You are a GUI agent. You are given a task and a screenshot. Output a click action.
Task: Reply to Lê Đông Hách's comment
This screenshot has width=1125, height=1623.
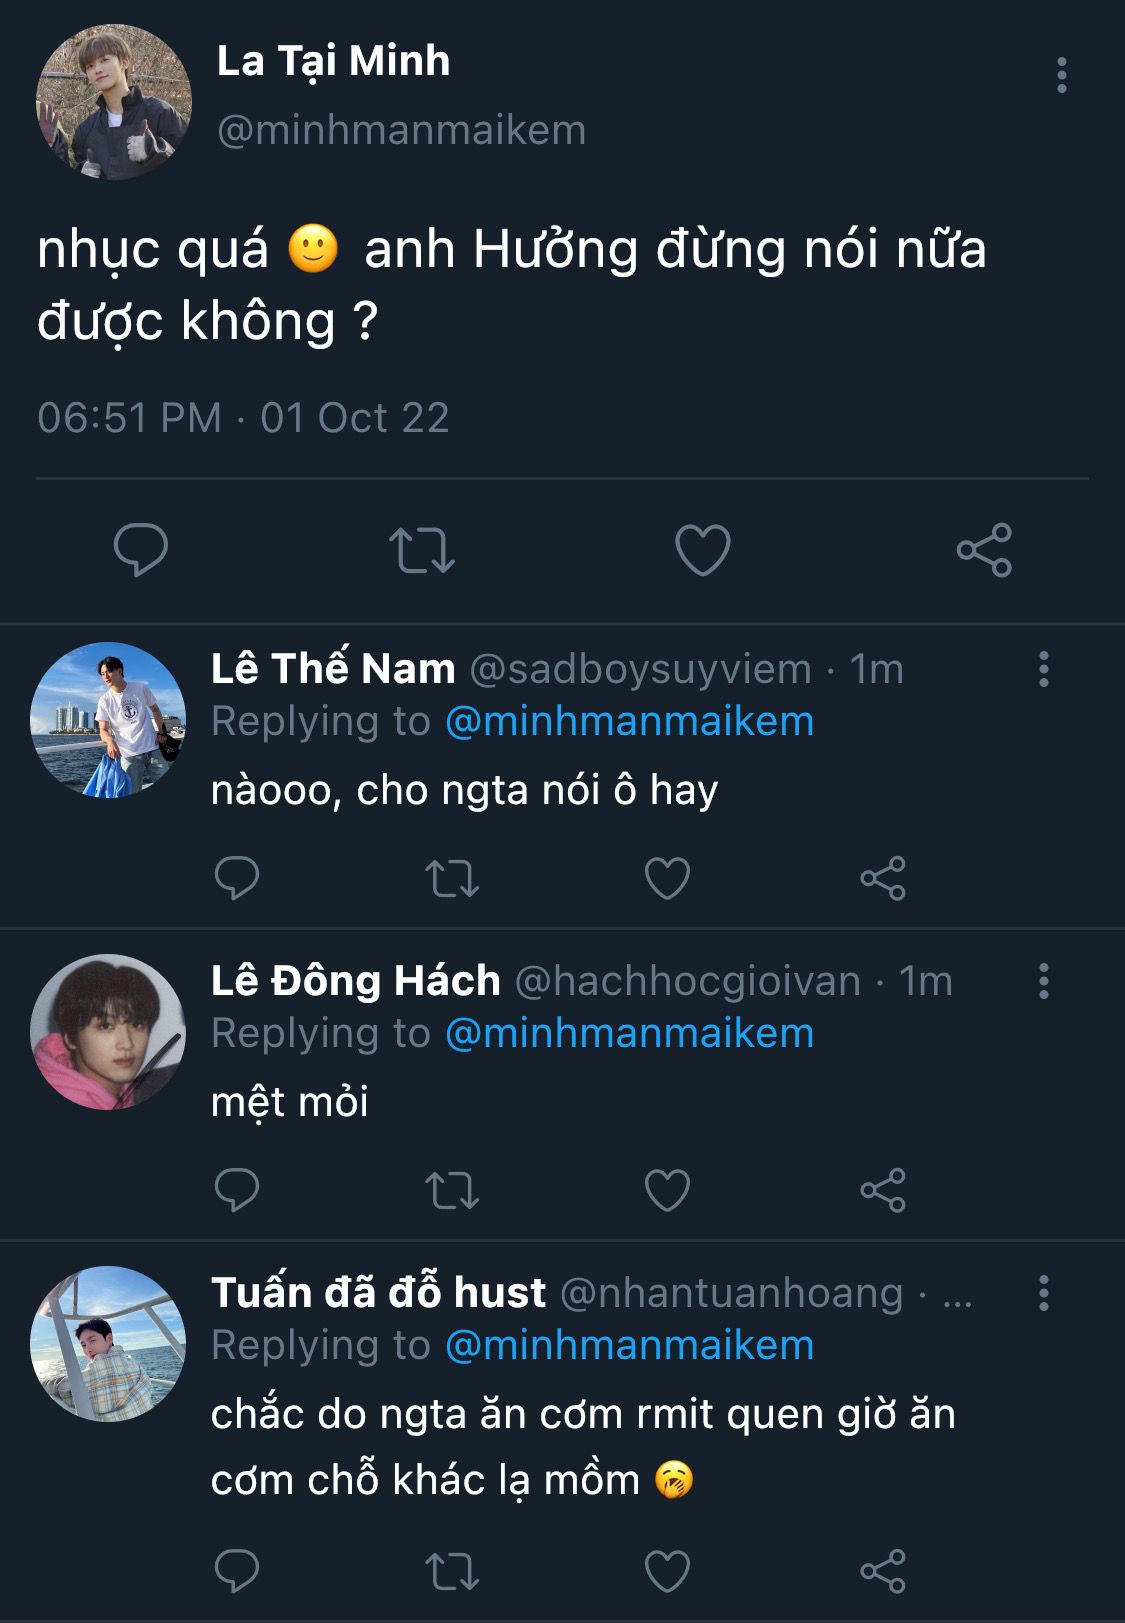(x=237, y=1190)
